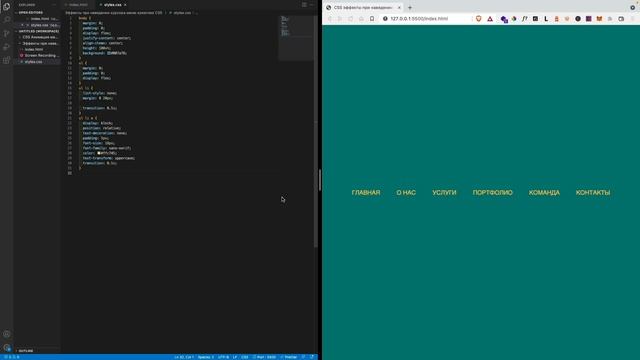The width and height of the screenshot is (640, 360).
Task: Click the Spaces indentation setting in status bar
Action: [205, 357]
